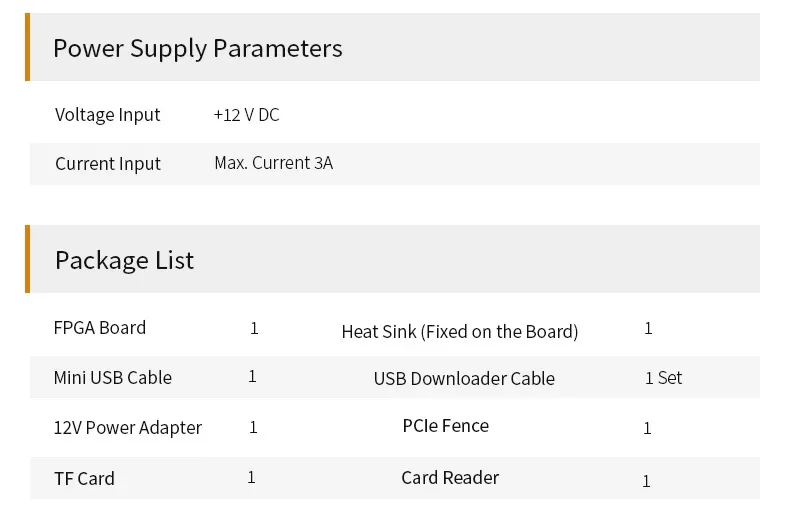This screenshot has width=790, height=524.
Task: Click the Card Reader item
Action: (450, 478)
